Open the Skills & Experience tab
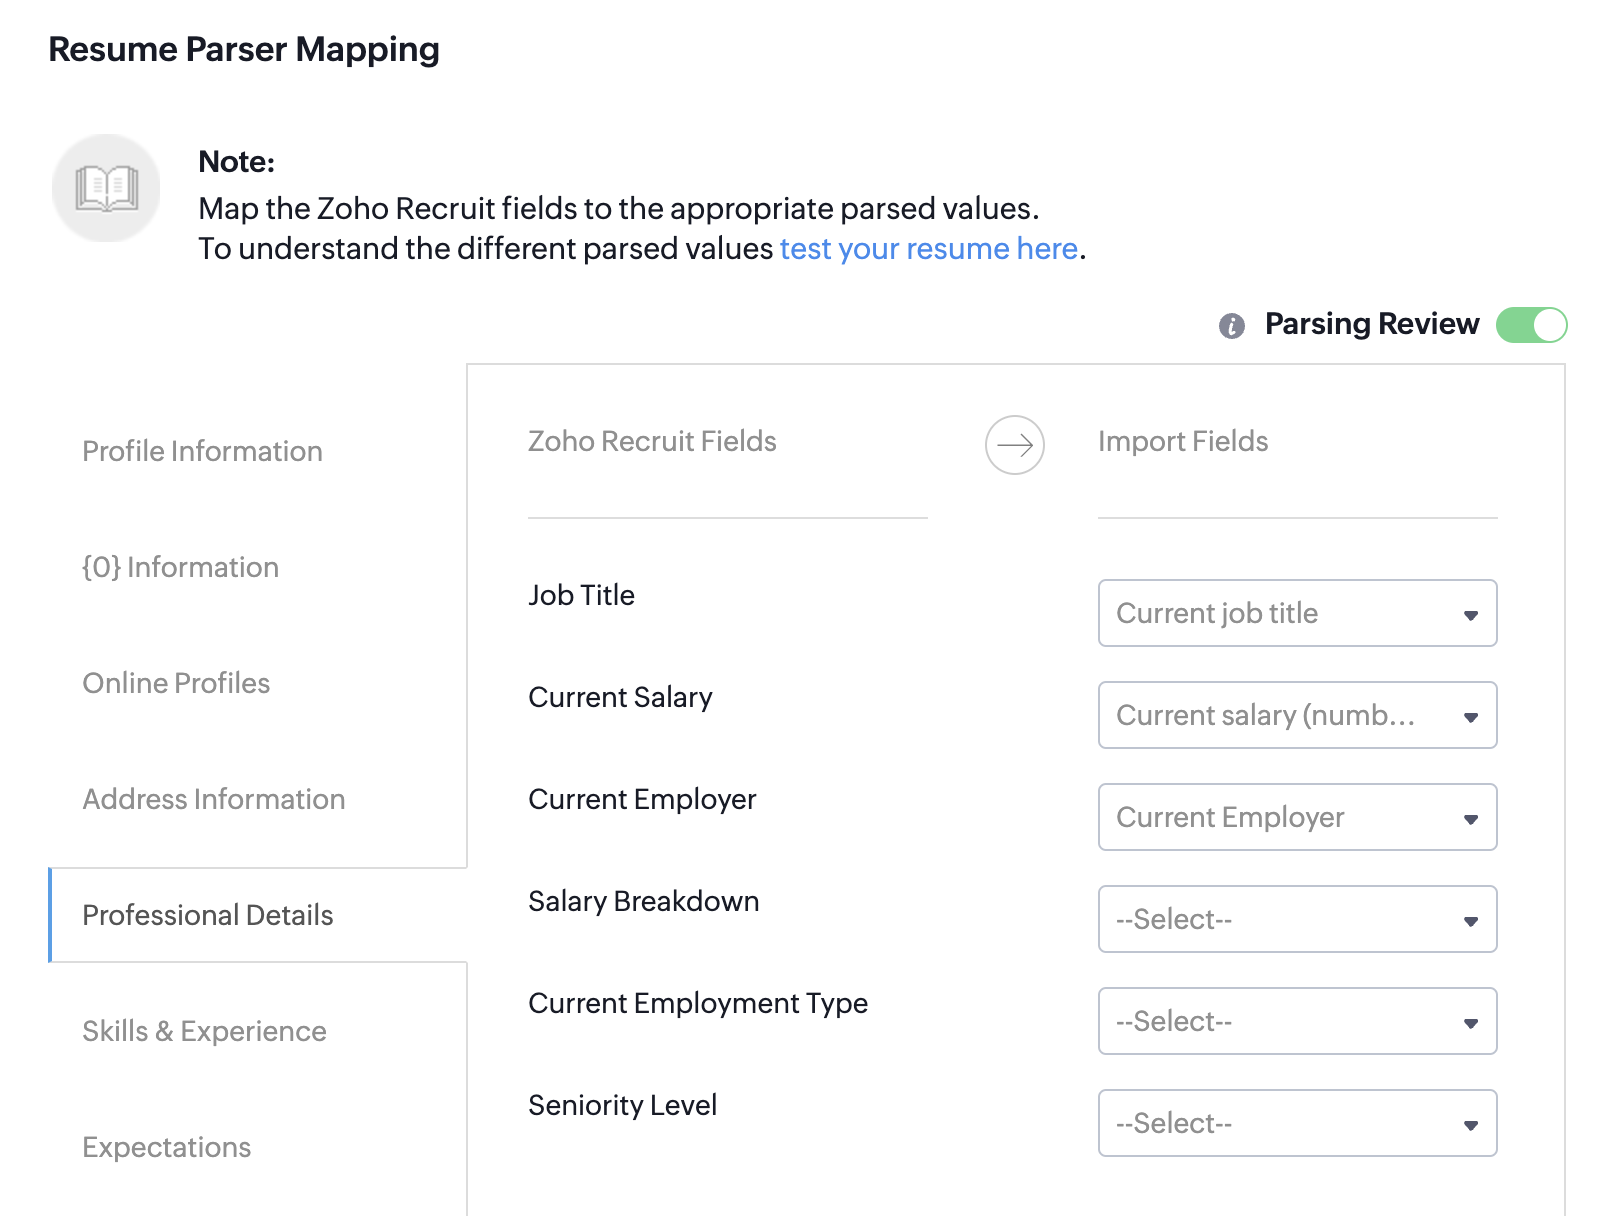This screenshot has width=1612, height=1216. [204, 1031]
